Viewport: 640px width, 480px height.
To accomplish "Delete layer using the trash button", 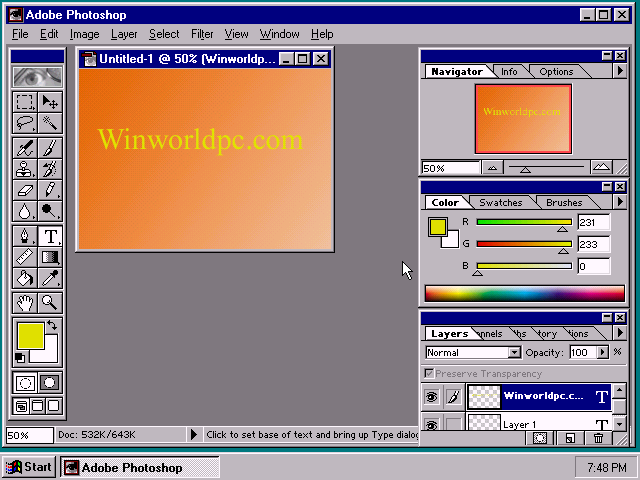I will click(598, 438).
